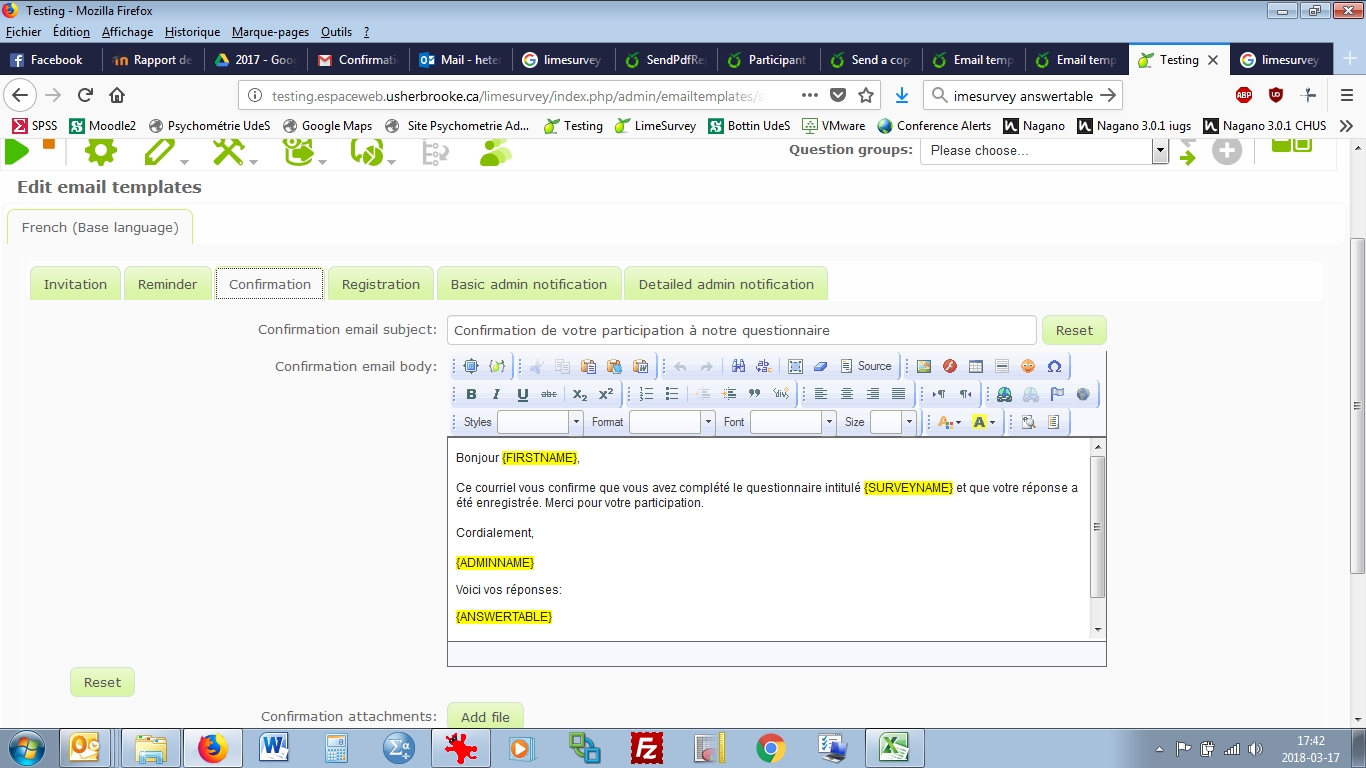Click the Find binoculars icon in editor

tap(738, 367)
